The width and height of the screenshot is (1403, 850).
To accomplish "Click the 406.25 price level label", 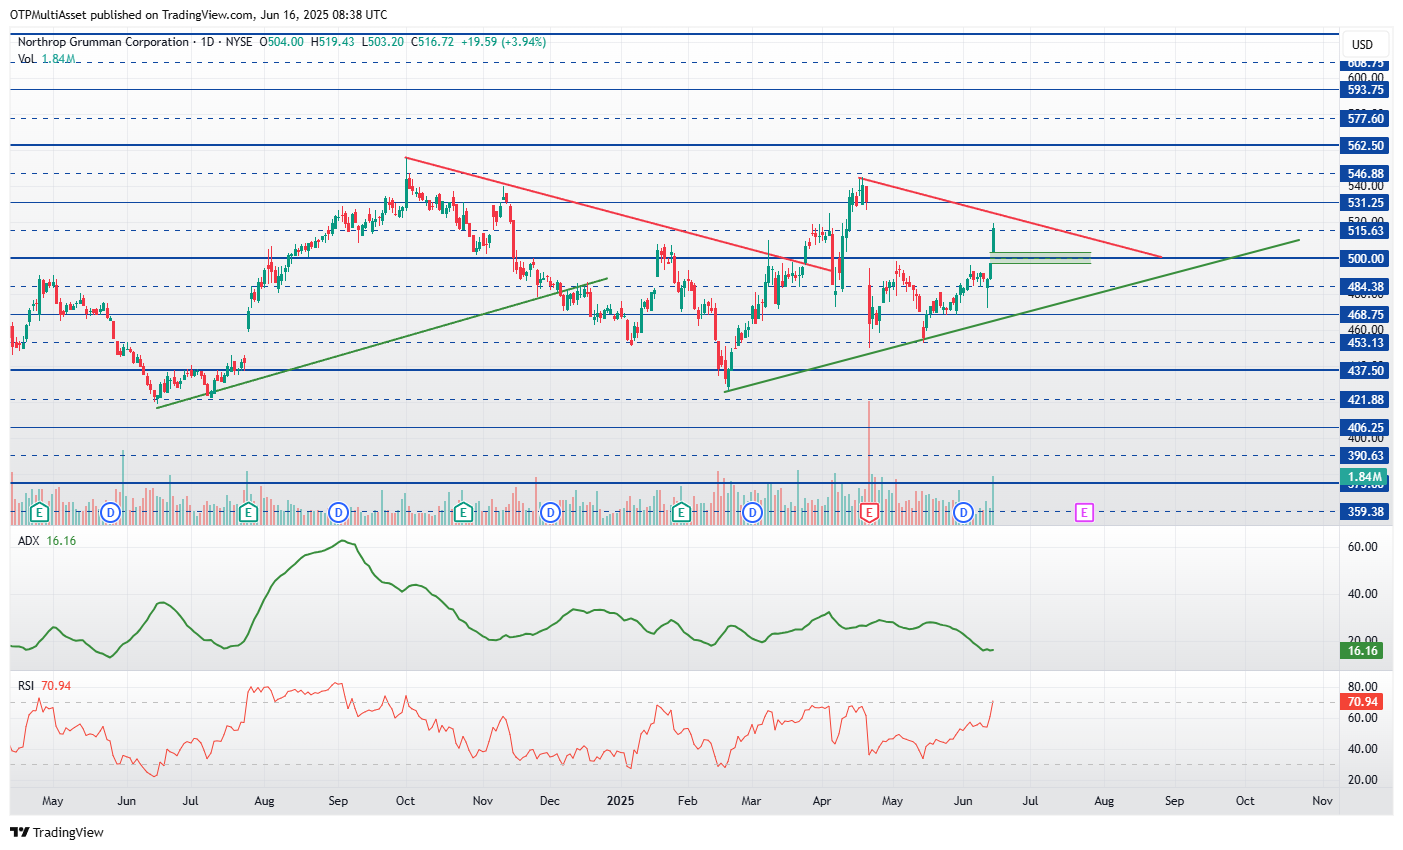I will 1366,428.
